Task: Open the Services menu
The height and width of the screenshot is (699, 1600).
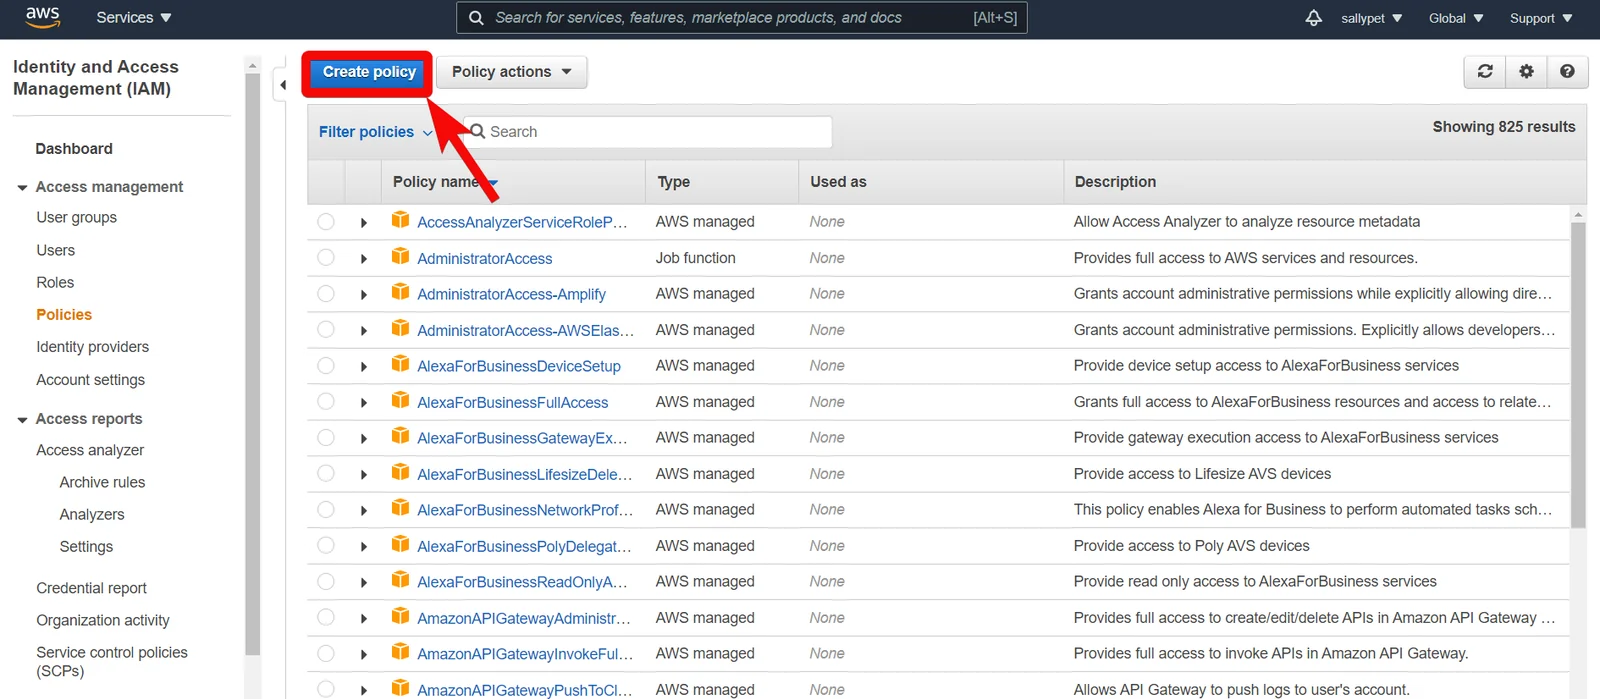Action: click(x=134, y=18)
